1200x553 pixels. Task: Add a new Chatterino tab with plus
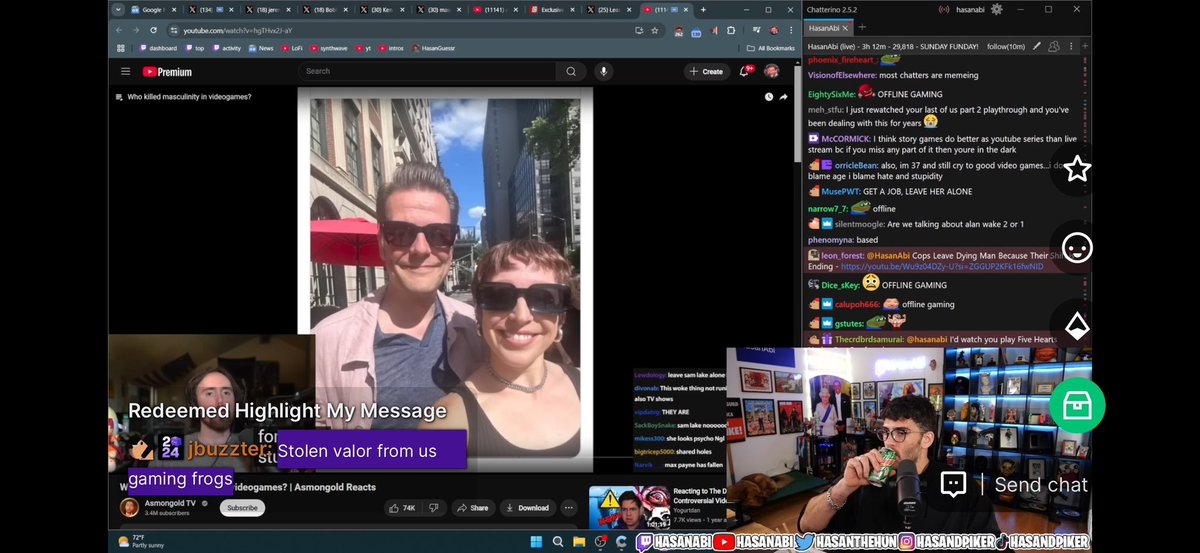(x=862, y=27)
